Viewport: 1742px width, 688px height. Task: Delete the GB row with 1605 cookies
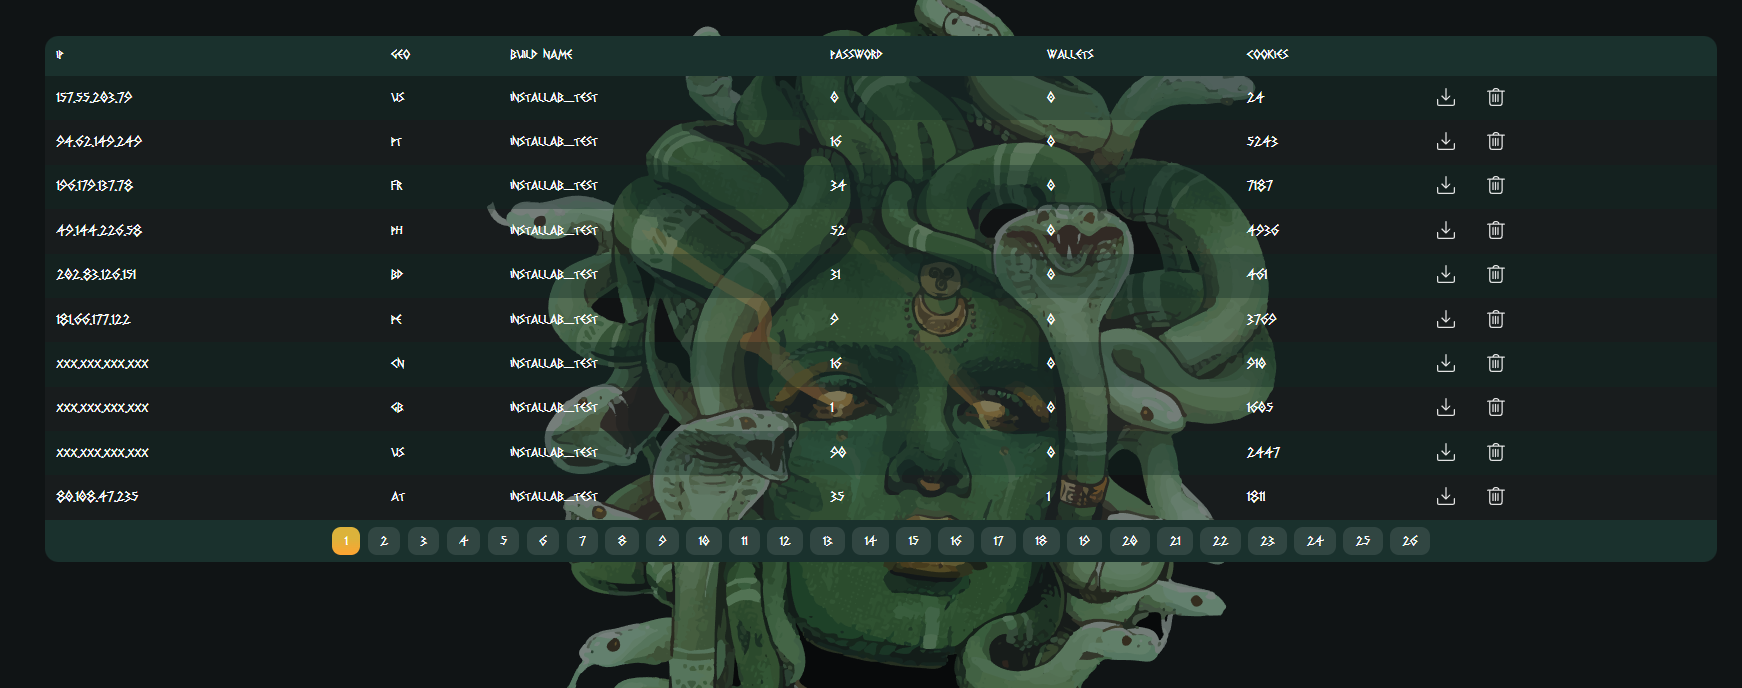1496,407
